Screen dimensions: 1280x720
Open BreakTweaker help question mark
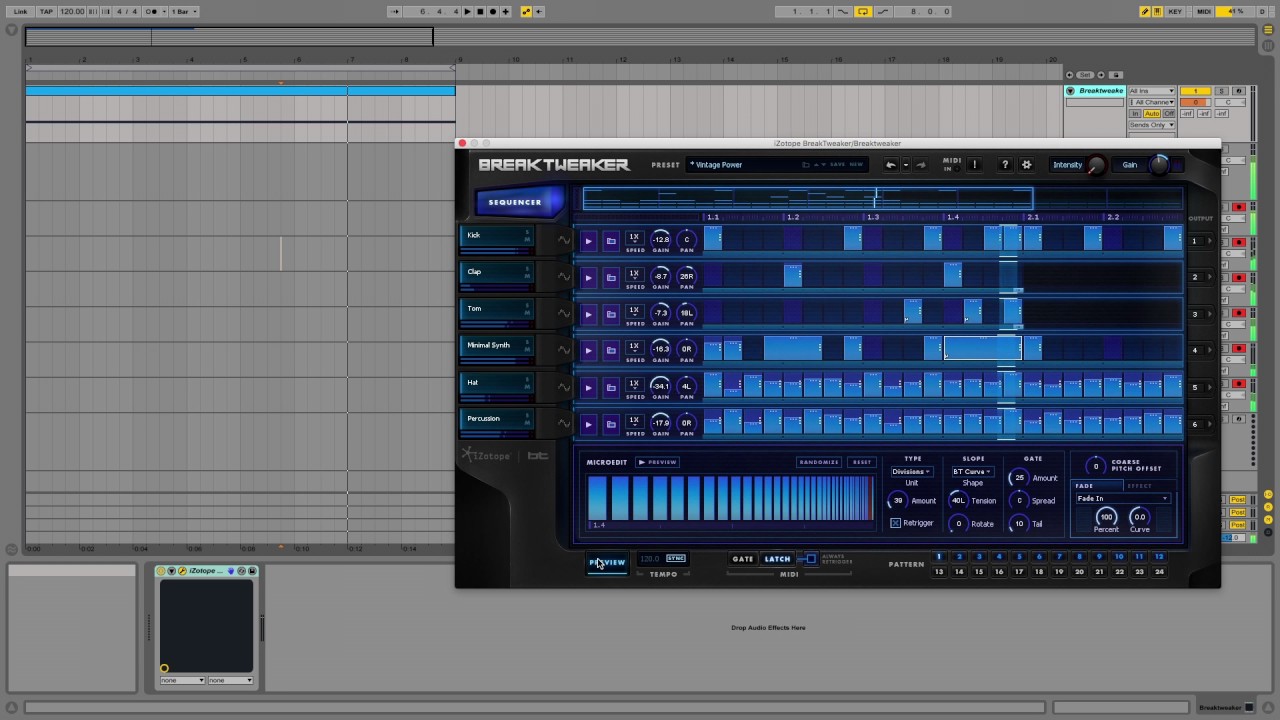(x=1005, y=165)
